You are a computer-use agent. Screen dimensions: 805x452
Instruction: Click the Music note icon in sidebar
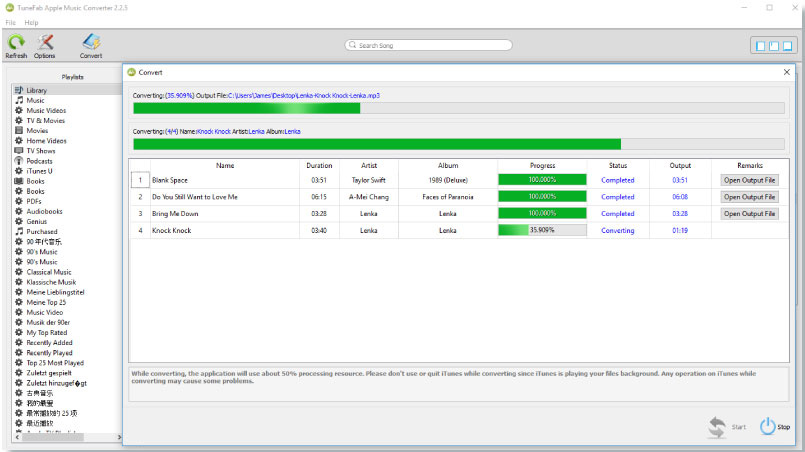(x=19, y=100)
